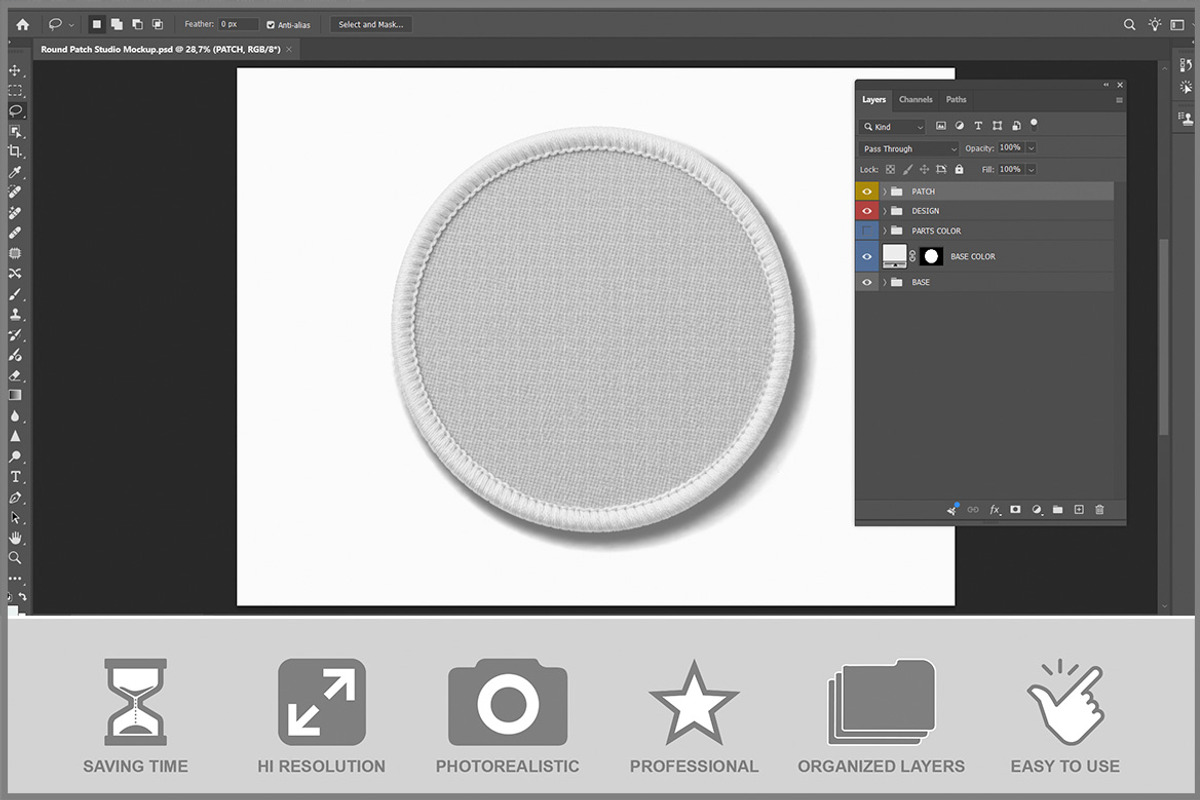Select the Layers tab
1200x800 pixels.
[x=874, y=99]
